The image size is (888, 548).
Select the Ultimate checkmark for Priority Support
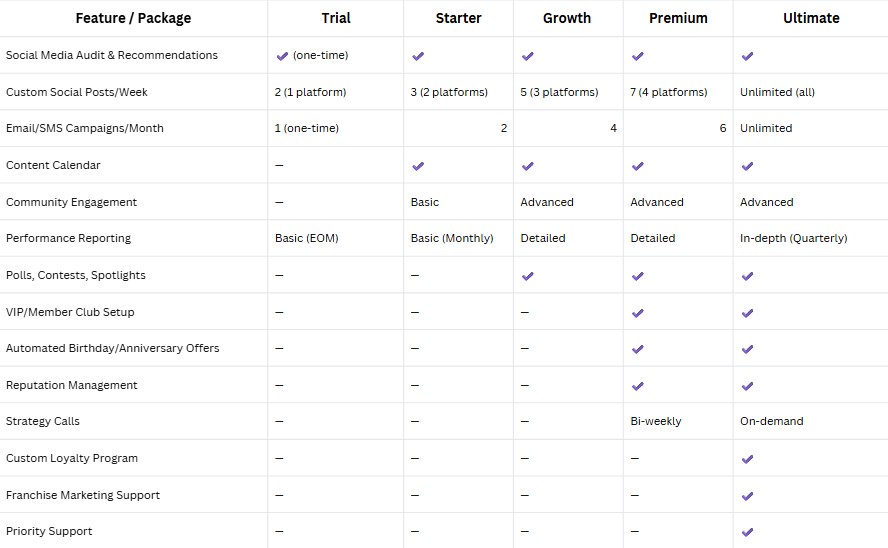[748, 532]
